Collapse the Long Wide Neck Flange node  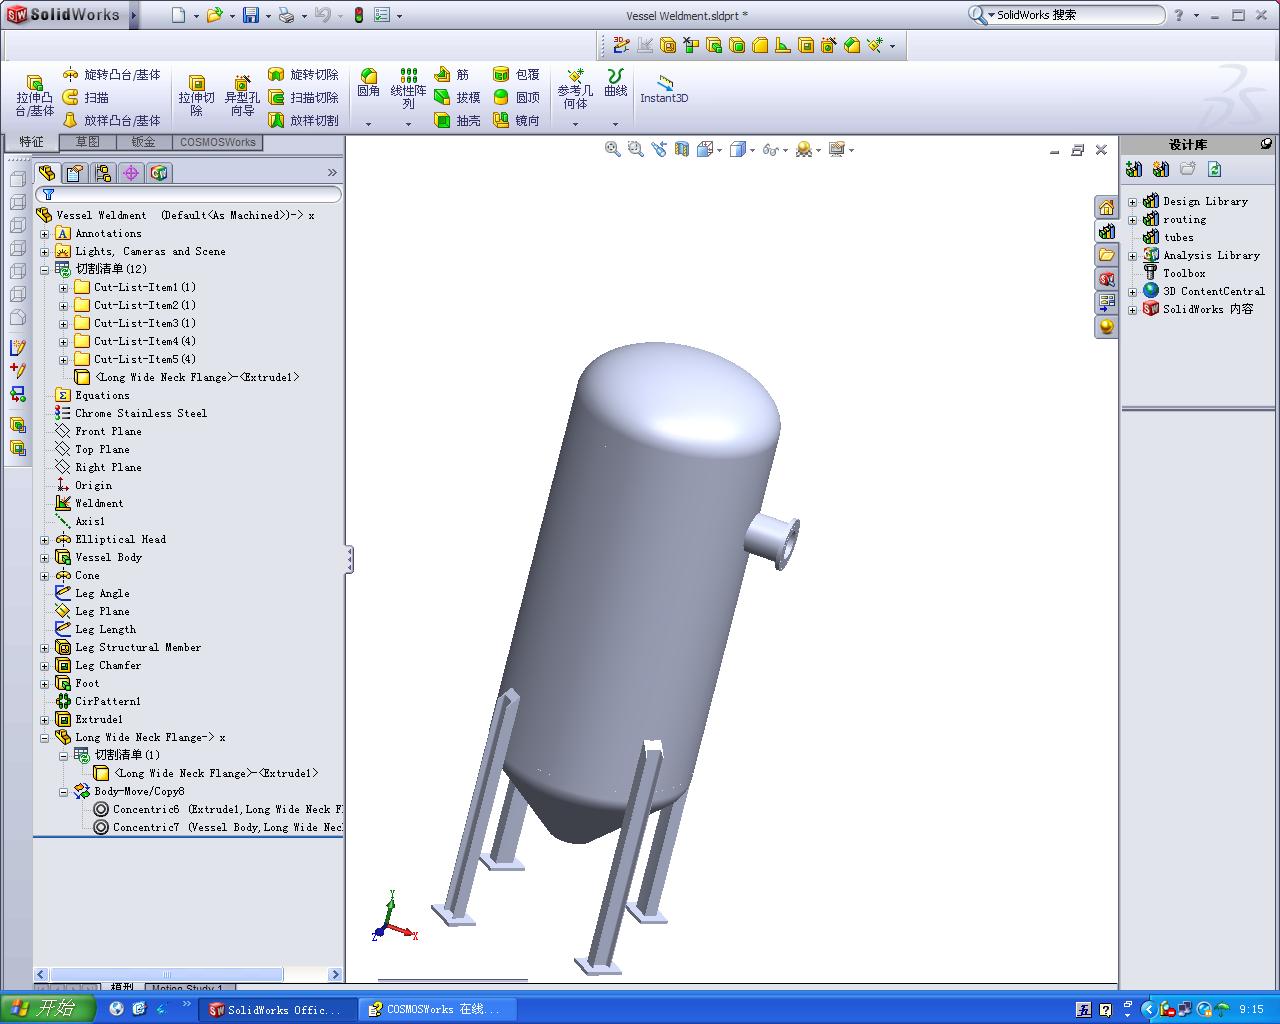pyautogui.click(x=44, y=738)
